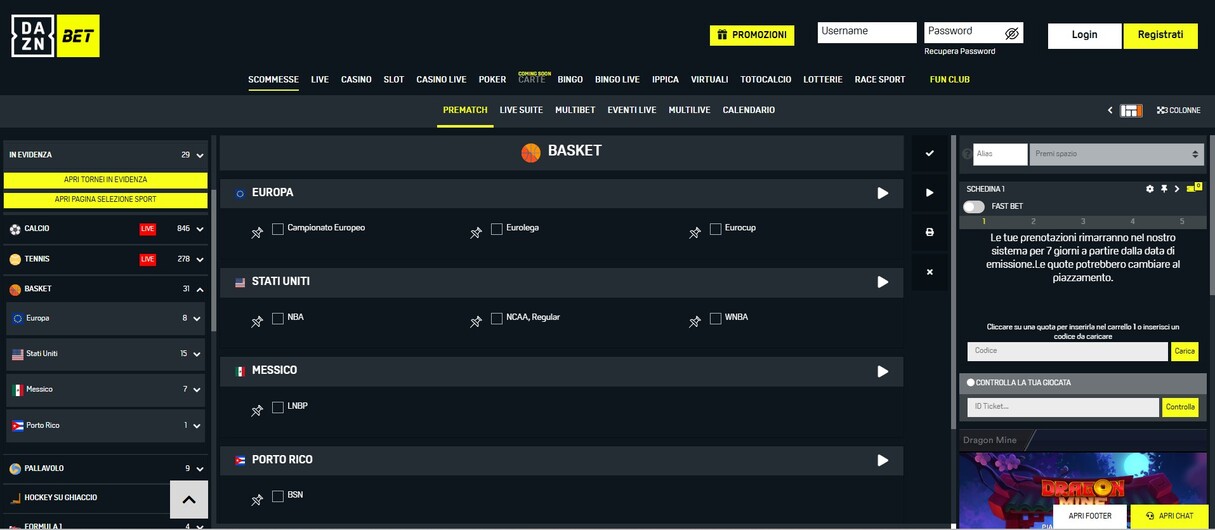Viewport: 1215px width, 530px height.
Task: Check the Eurocup checkbox
Action: 715,229
